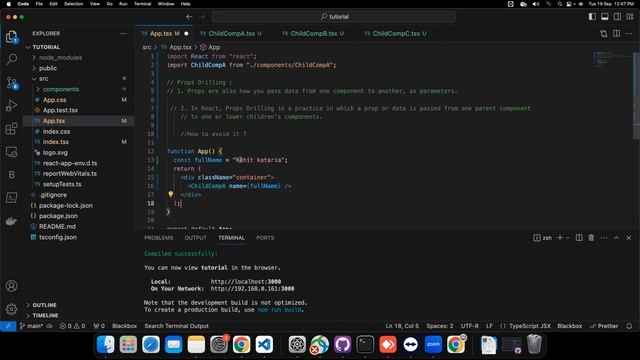Click the remote window indicator in status bar
The image size is (640, 360).
(x=8, y=326)
